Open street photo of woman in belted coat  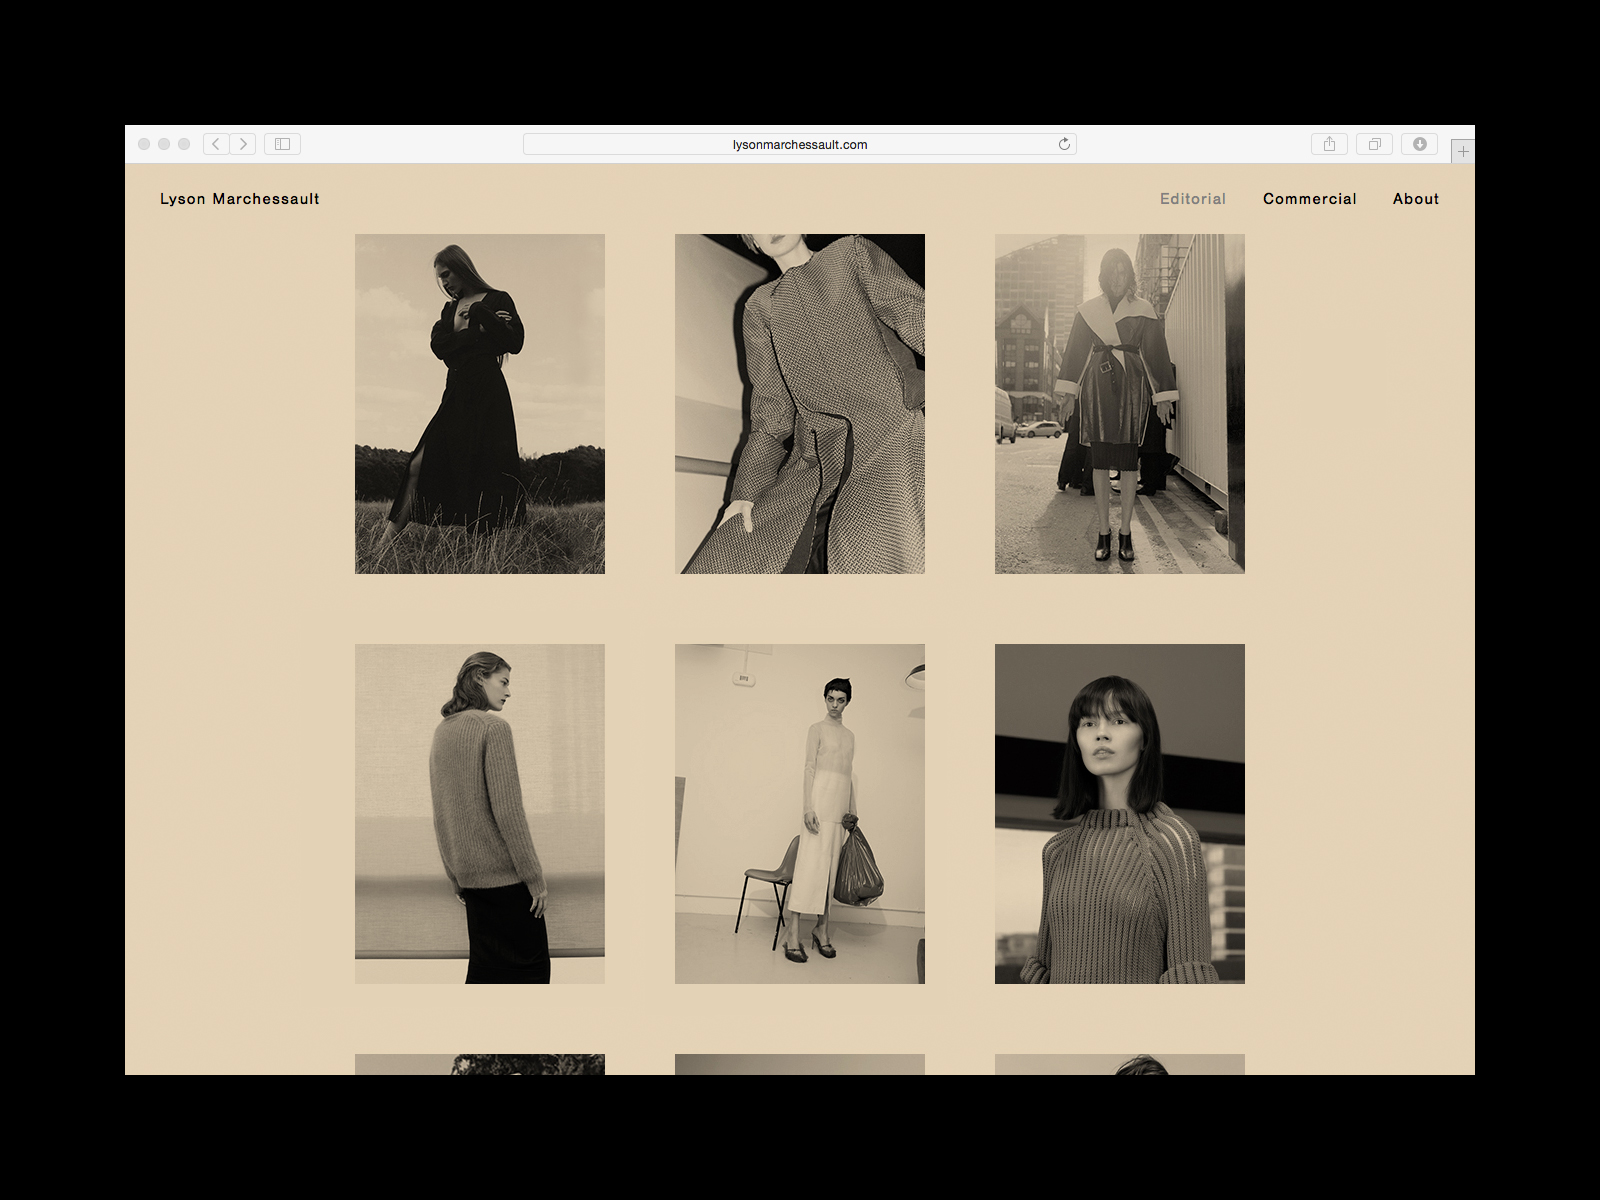(x=1120, y=404)
